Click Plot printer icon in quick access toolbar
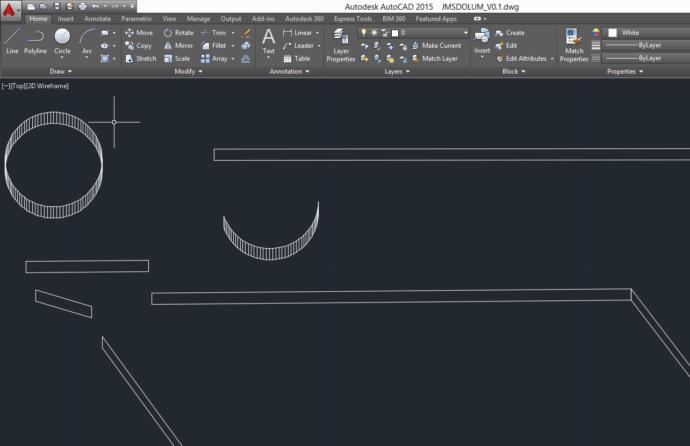The height and width of the screenshot is (446, 690). pyautogui.click(x=82, y=6)
